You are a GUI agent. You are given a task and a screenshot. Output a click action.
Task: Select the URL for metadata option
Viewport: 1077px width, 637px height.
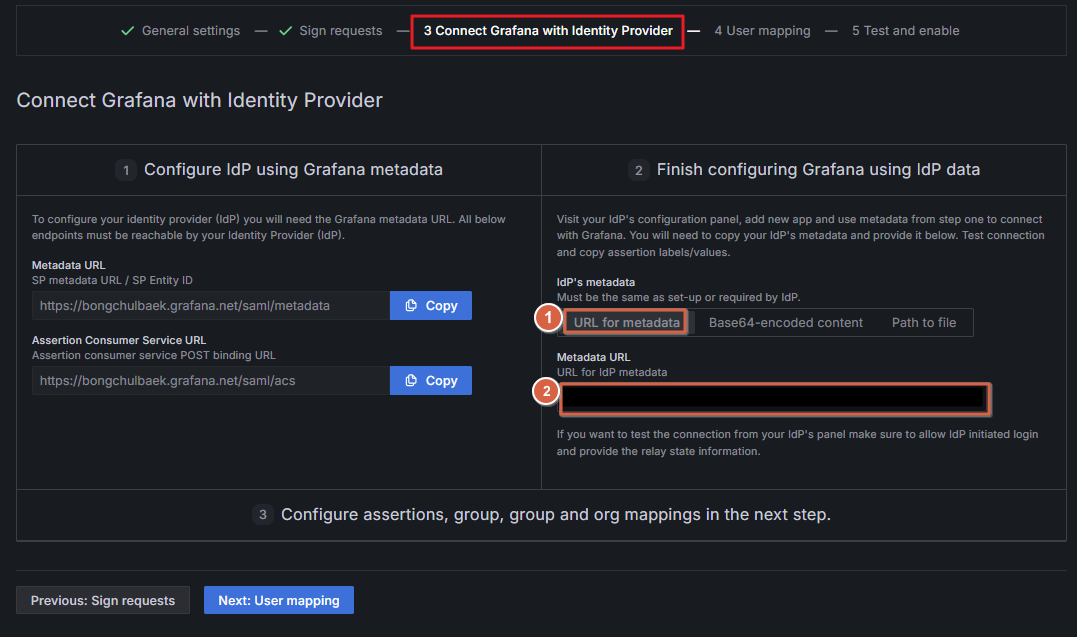click(627, 322)
